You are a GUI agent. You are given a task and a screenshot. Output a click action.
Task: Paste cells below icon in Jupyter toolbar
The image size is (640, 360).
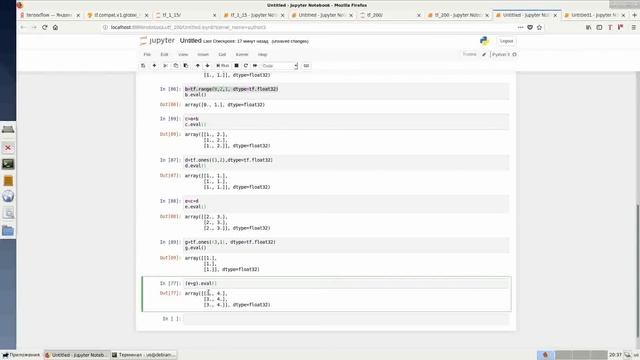(186, 66)
